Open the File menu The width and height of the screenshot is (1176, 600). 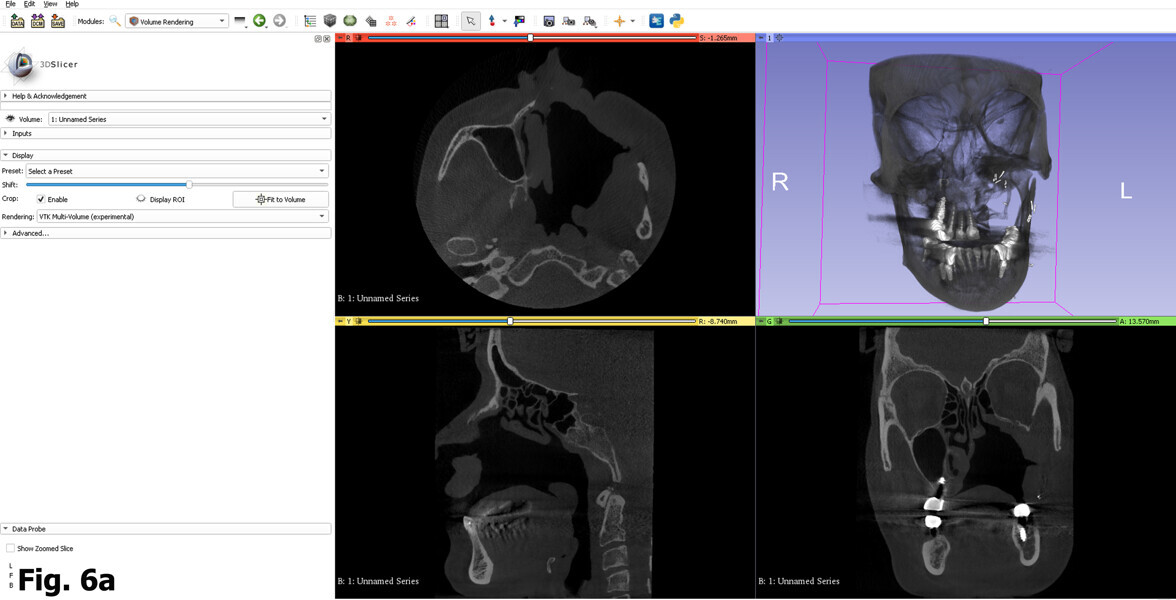10,4
